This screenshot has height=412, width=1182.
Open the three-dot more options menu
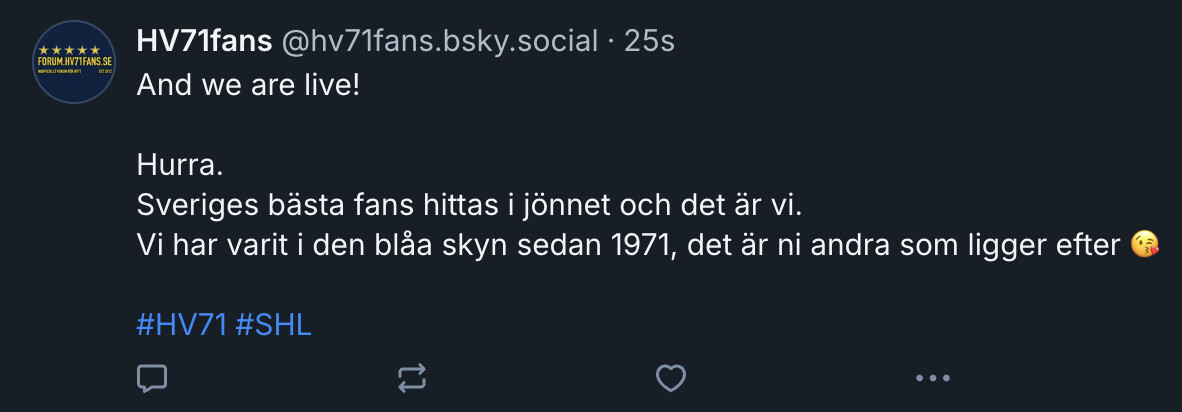(x=932, y=378)
